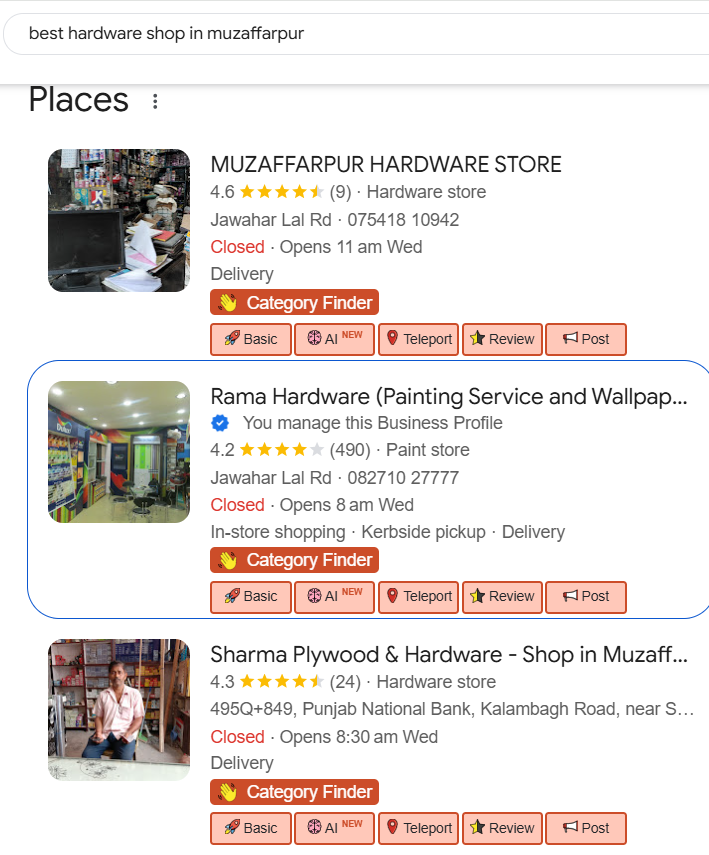The image size is (709, 855).
Task: Click Category Finder under Rama Hardware
Action: 295,560
